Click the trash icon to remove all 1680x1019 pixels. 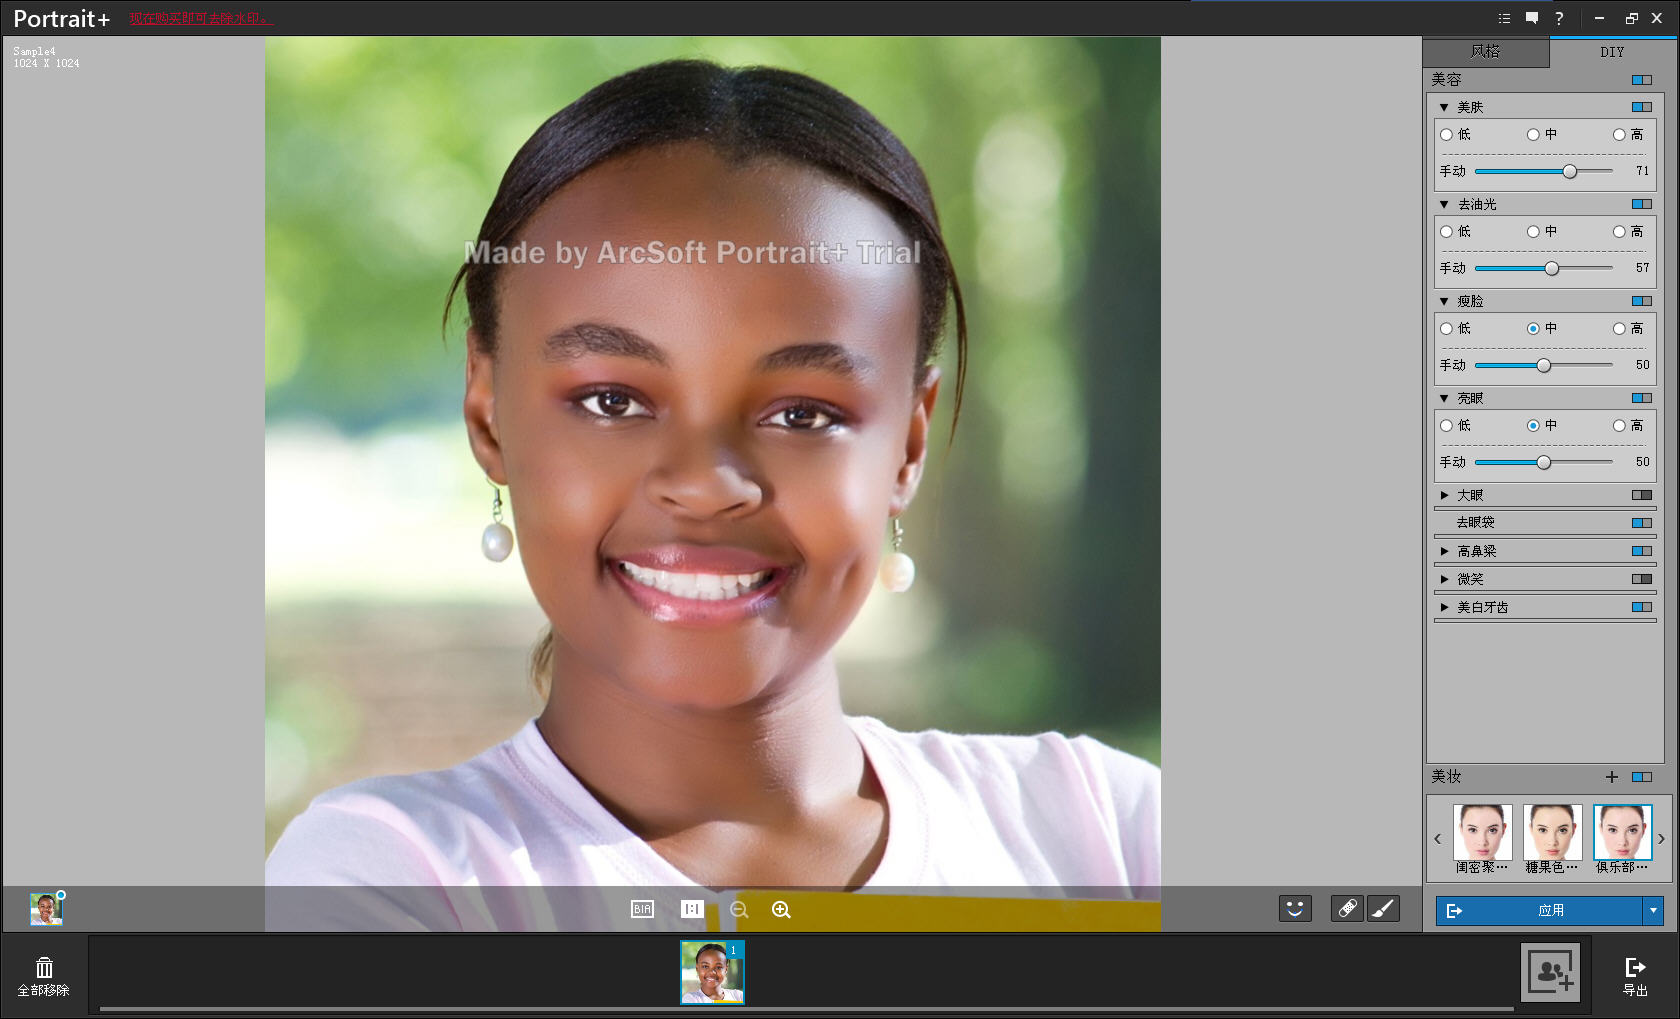pyautogui.click(x=44, y=967)
